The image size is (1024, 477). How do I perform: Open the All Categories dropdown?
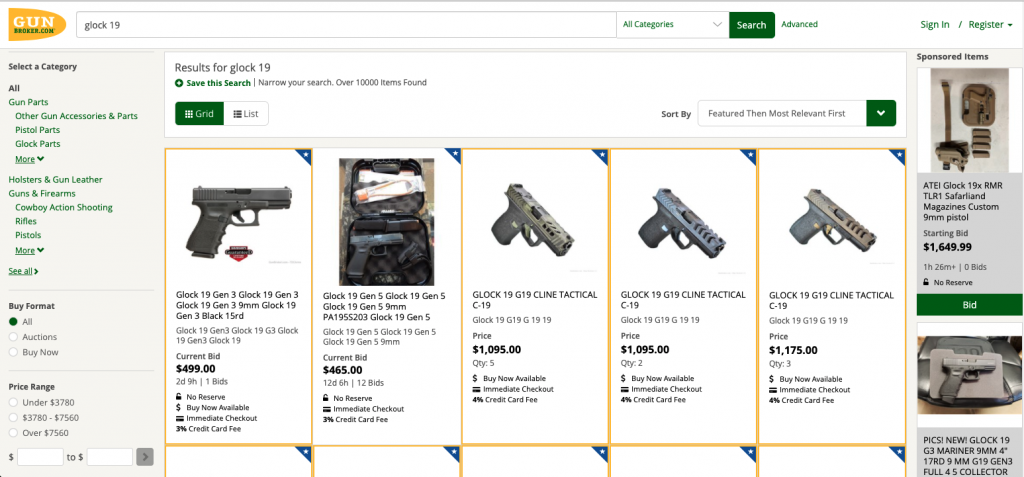673,25
